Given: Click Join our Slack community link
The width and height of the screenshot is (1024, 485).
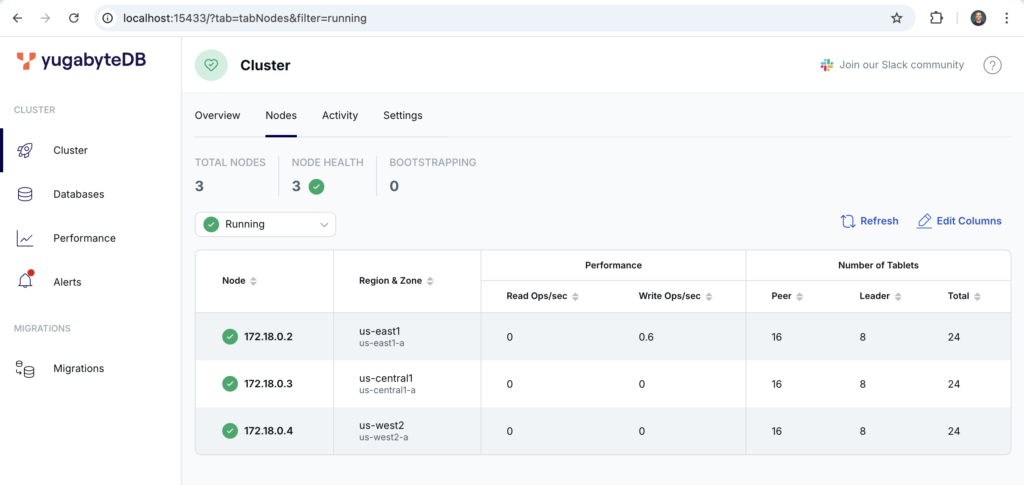Looking at the screenshot, I should 892,65.
